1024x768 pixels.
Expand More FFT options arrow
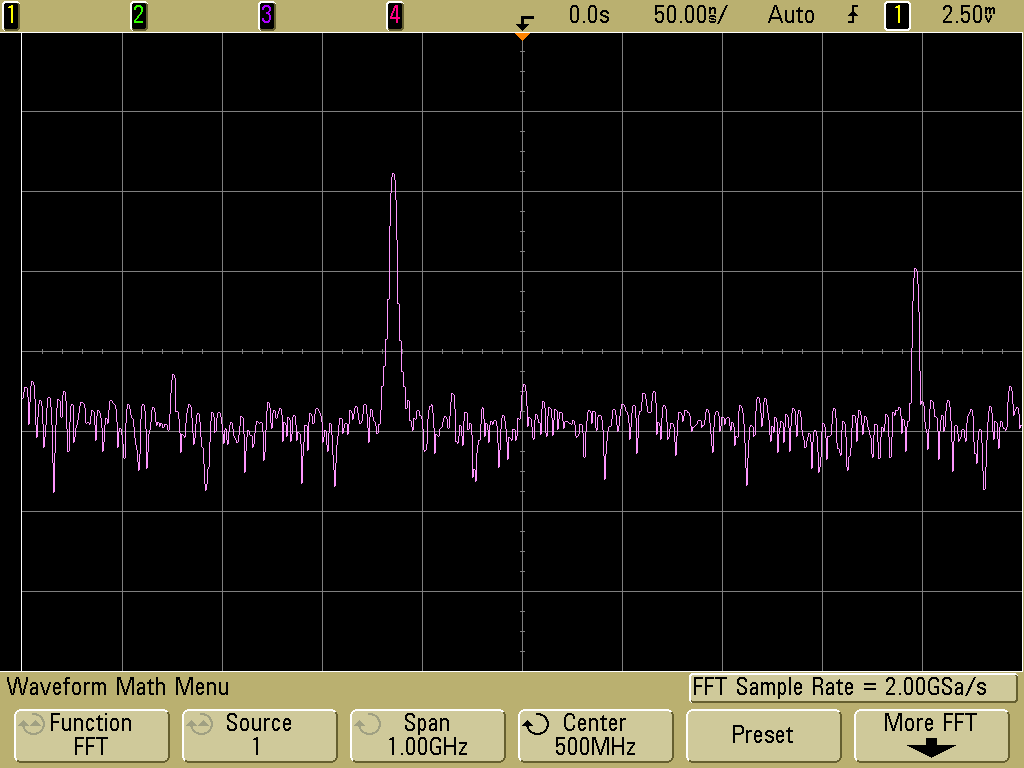point(930,748)
